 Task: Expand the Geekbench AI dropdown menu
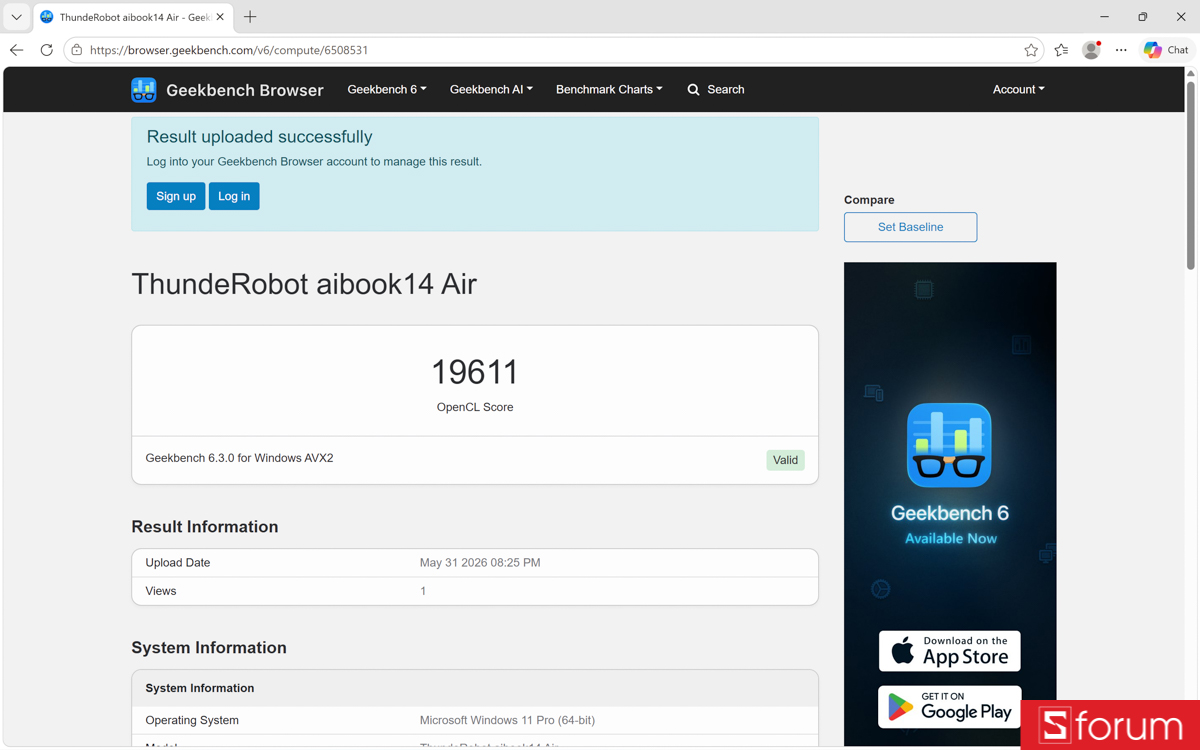pos(491,90)
